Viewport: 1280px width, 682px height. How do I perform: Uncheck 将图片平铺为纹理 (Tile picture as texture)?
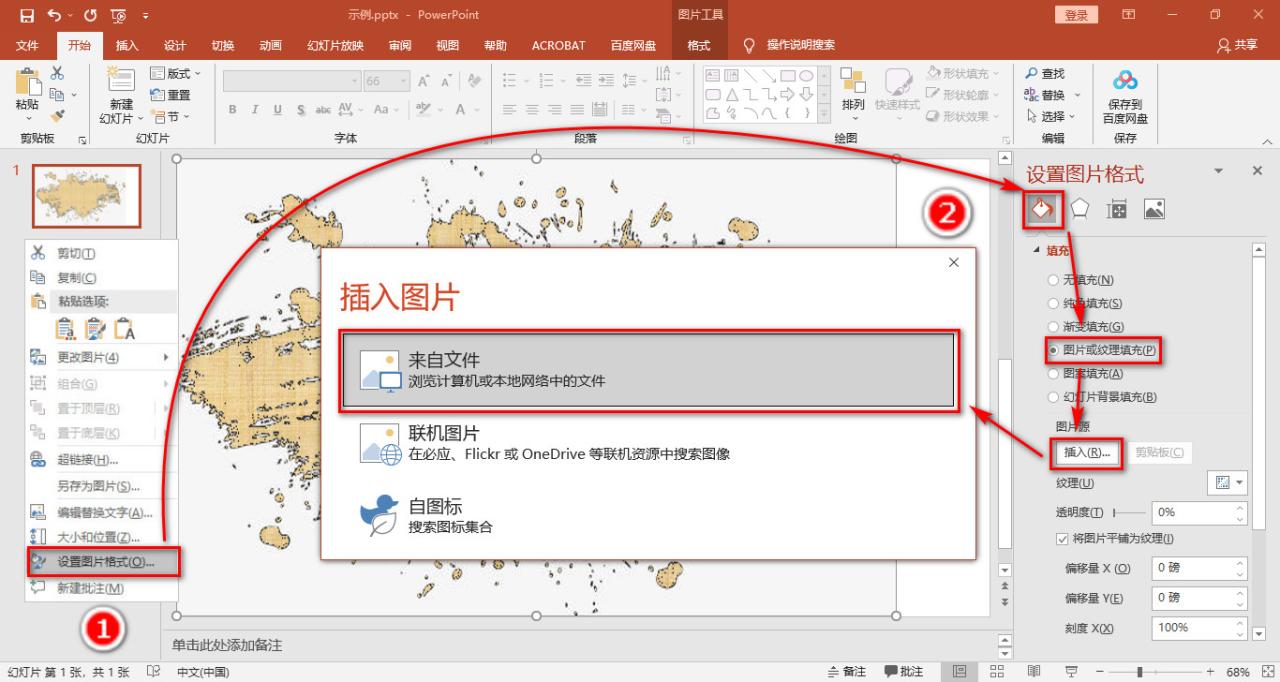click(1063, 538)
